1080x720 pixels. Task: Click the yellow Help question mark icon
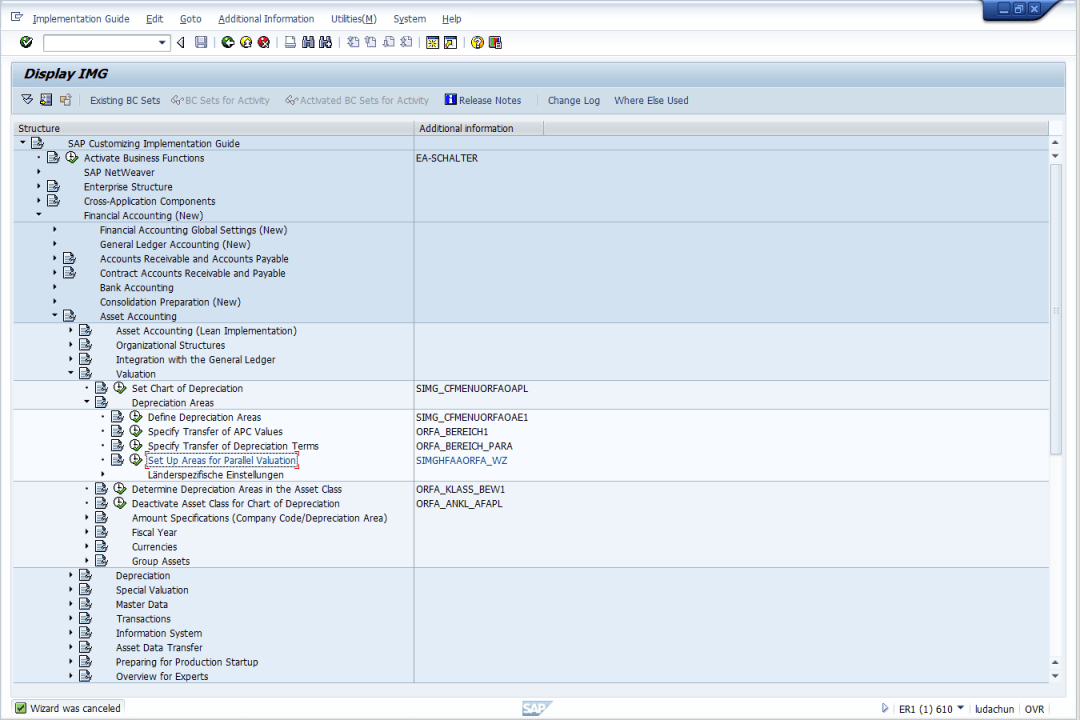[477, 42]
